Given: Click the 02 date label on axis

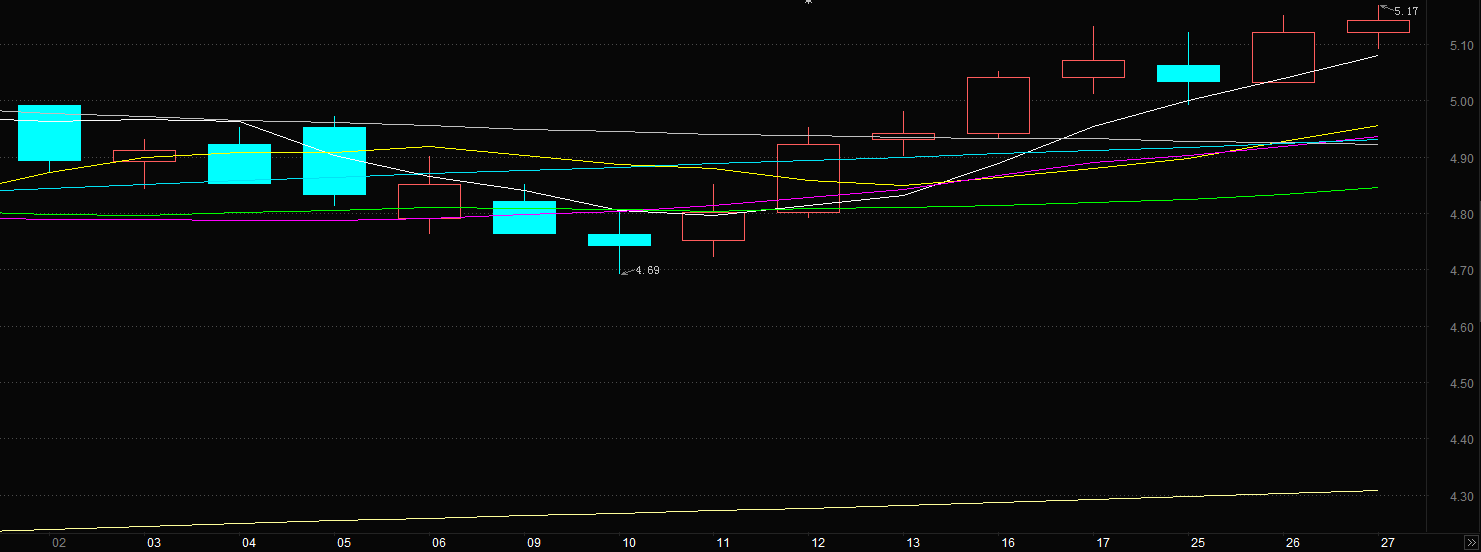Looking at the screenshot, I should 59,543.
